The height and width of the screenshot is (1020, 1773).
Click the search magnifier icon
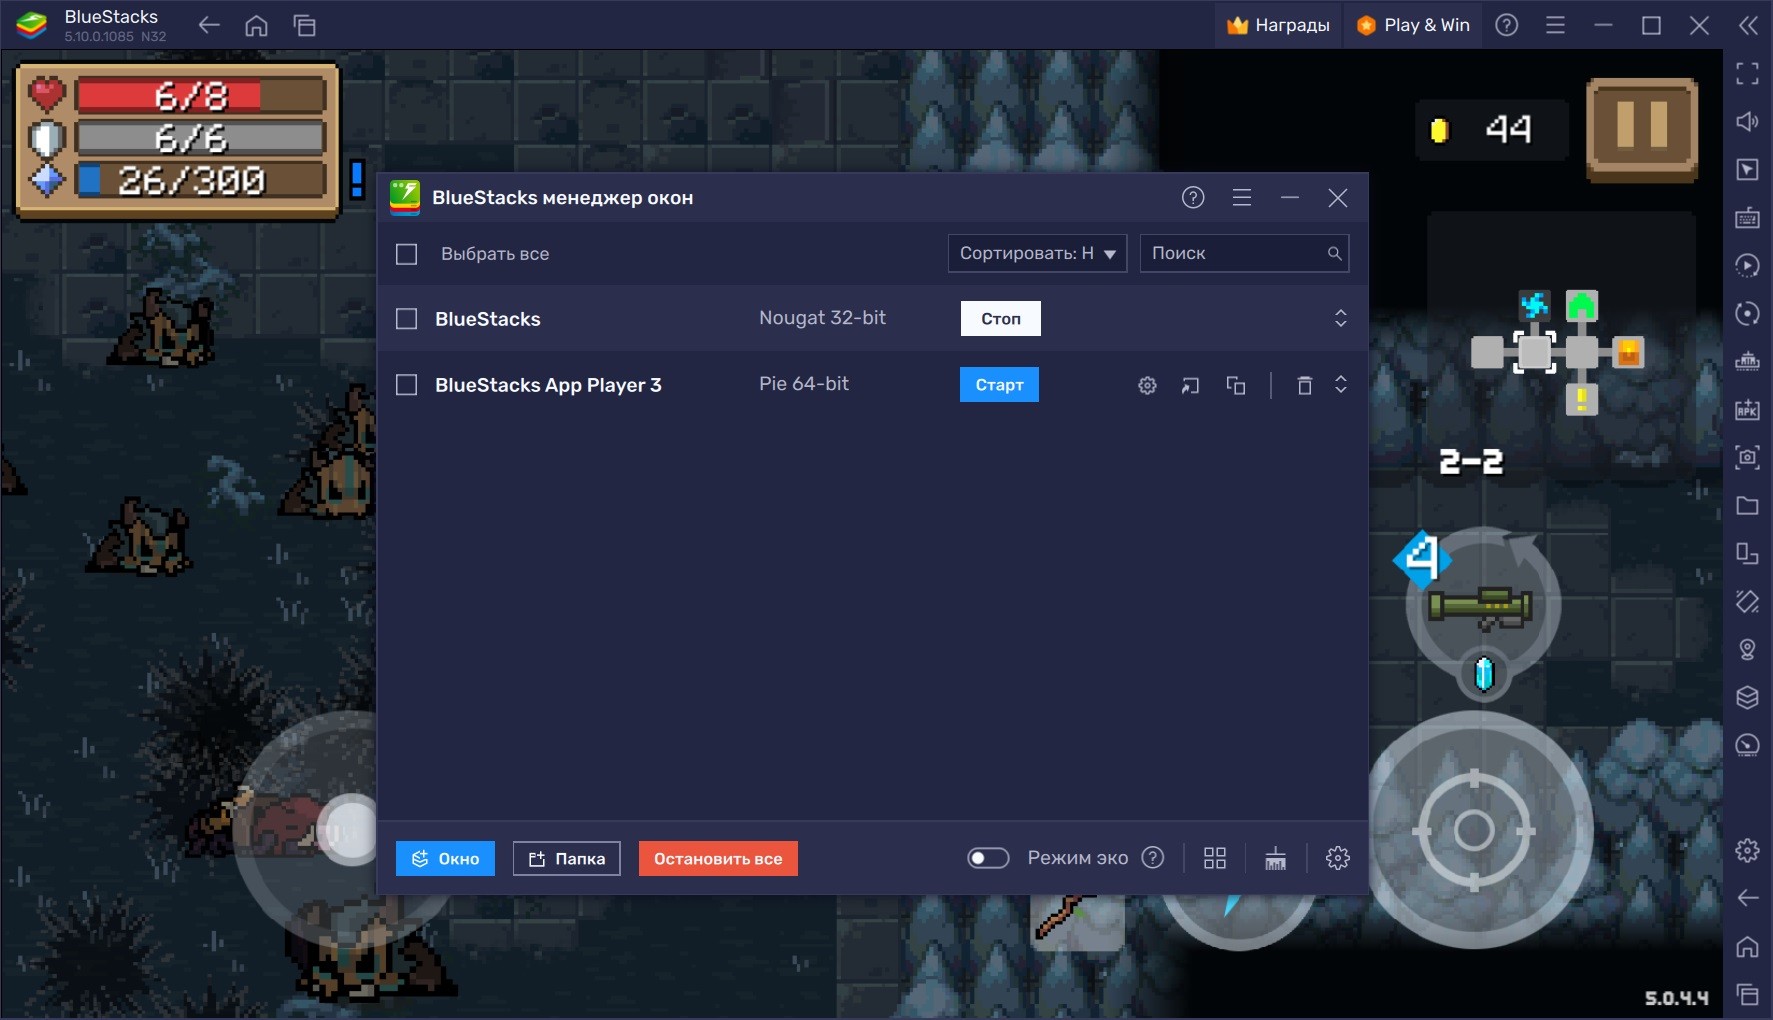[x=1334, y=254]
